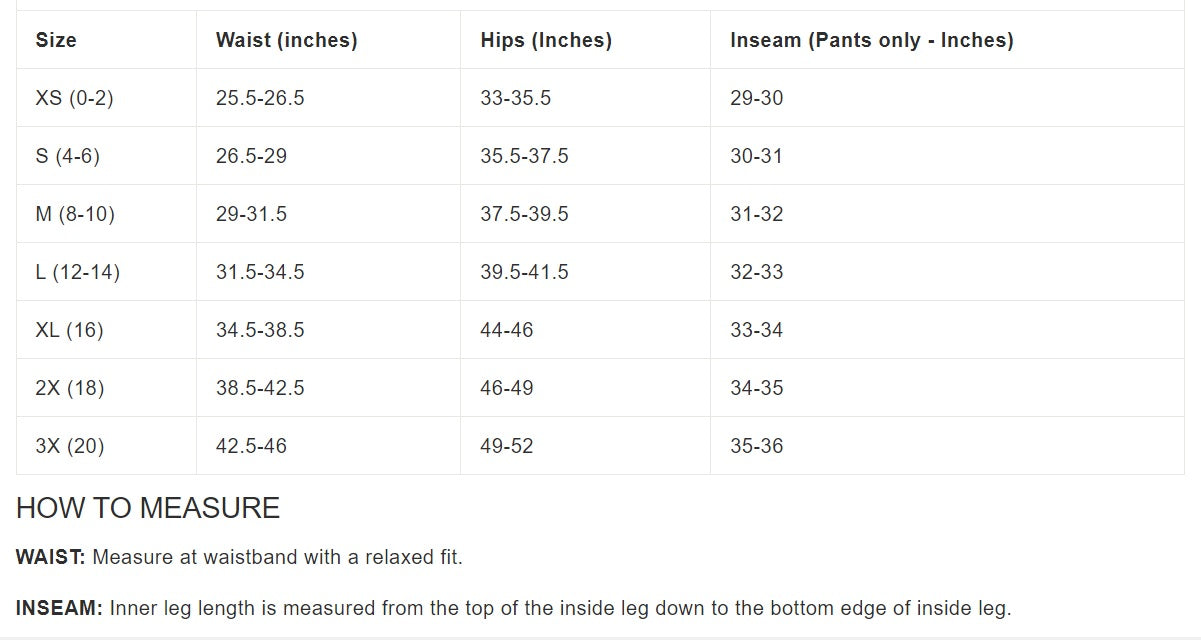This screenshot has width=1201, height=640.
Task: Click hips value 37.5-39.5
Action: (x=524, y=214)
